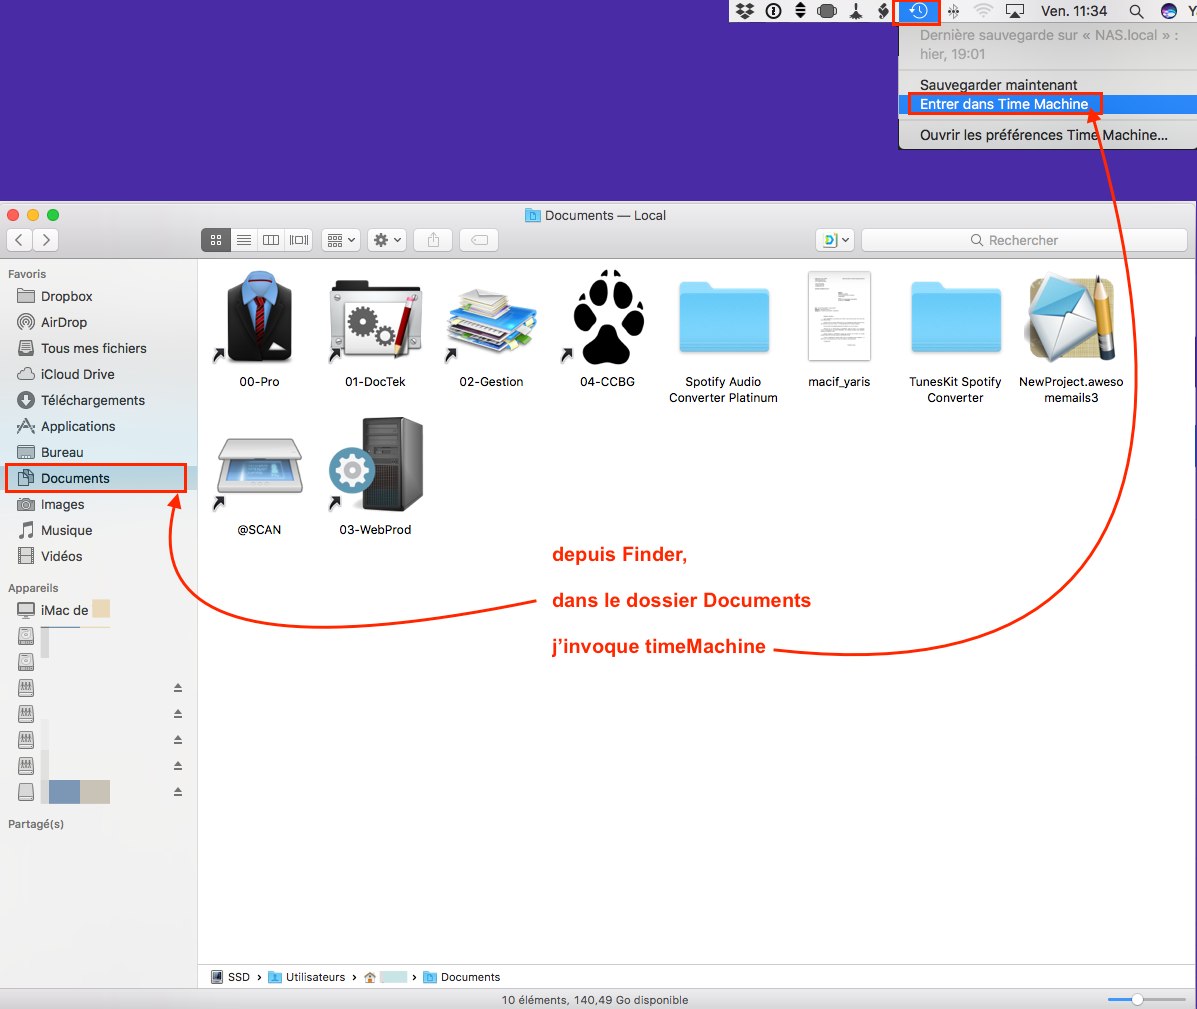Click the Rechercher search field
This screenshot has width=1197, height=1009.
(x=1024, y=240)
